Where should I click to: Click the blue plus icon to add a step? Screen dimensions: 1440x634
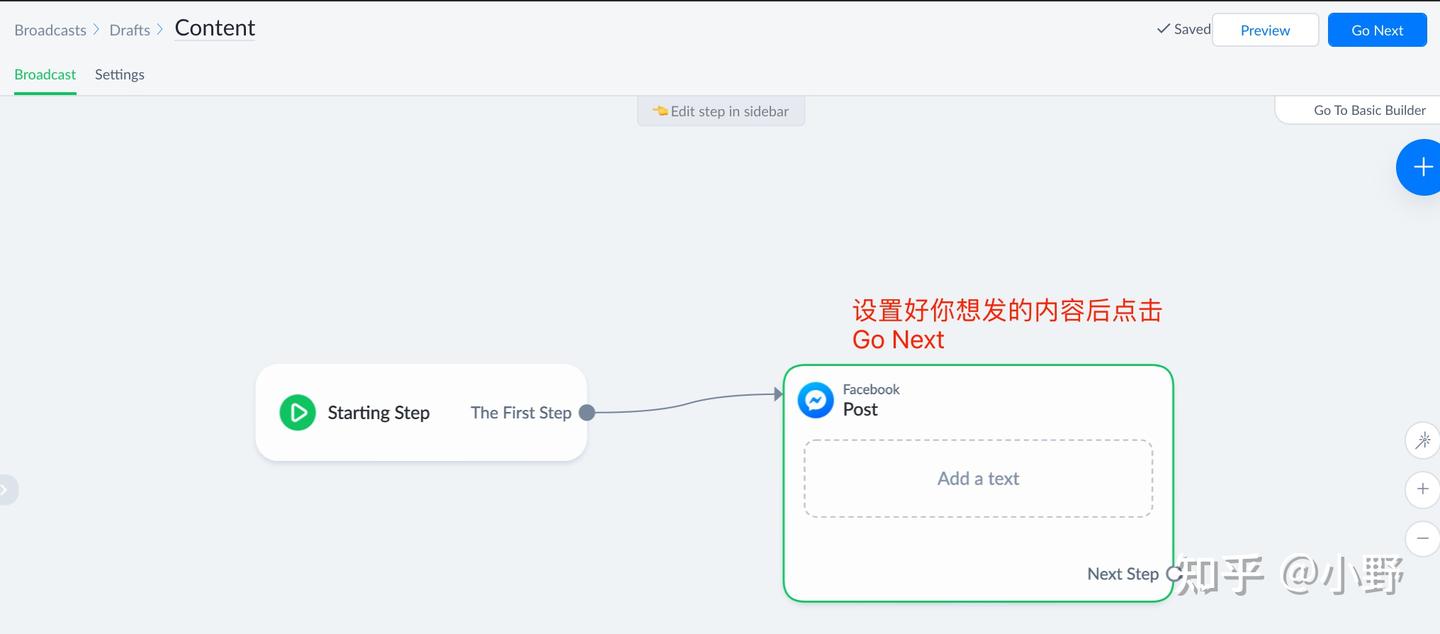(1421, 167)
